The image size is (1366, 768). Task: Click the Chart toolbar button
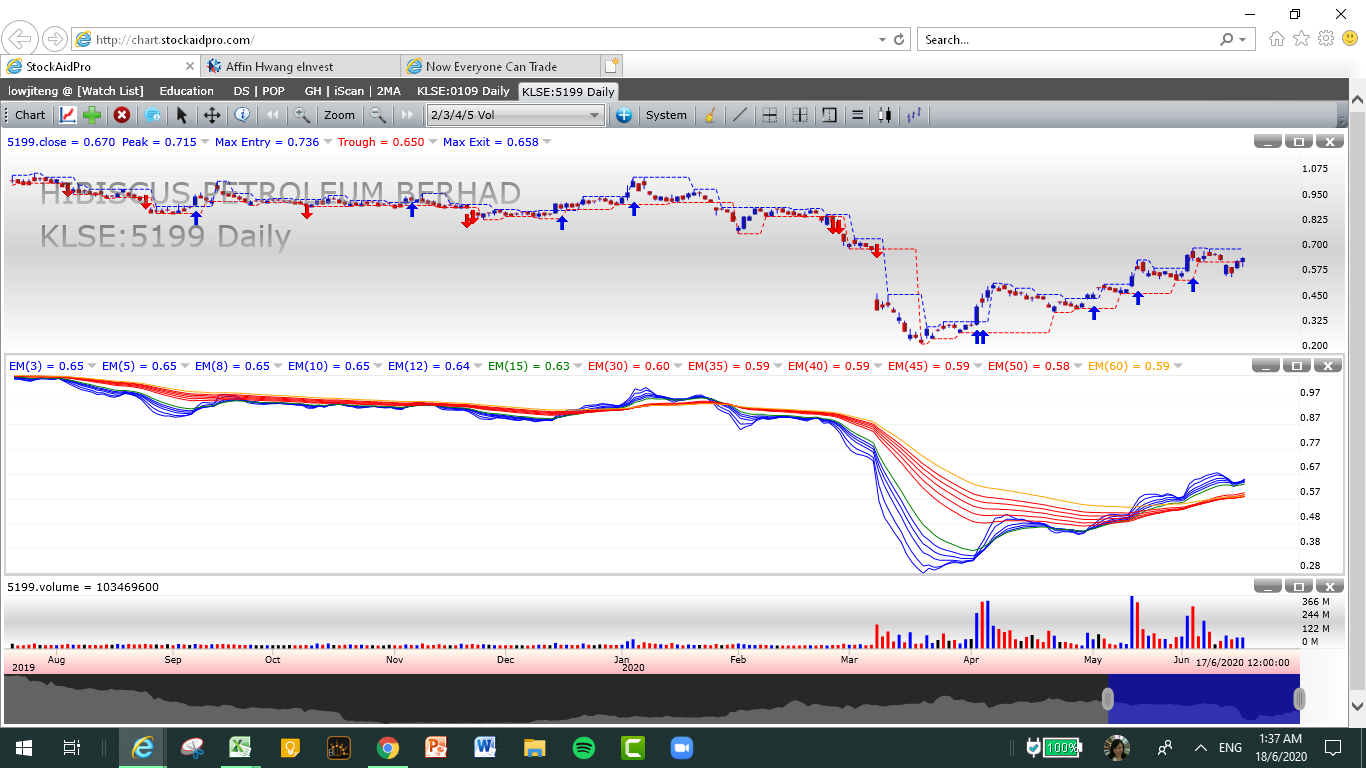point(30,115)
